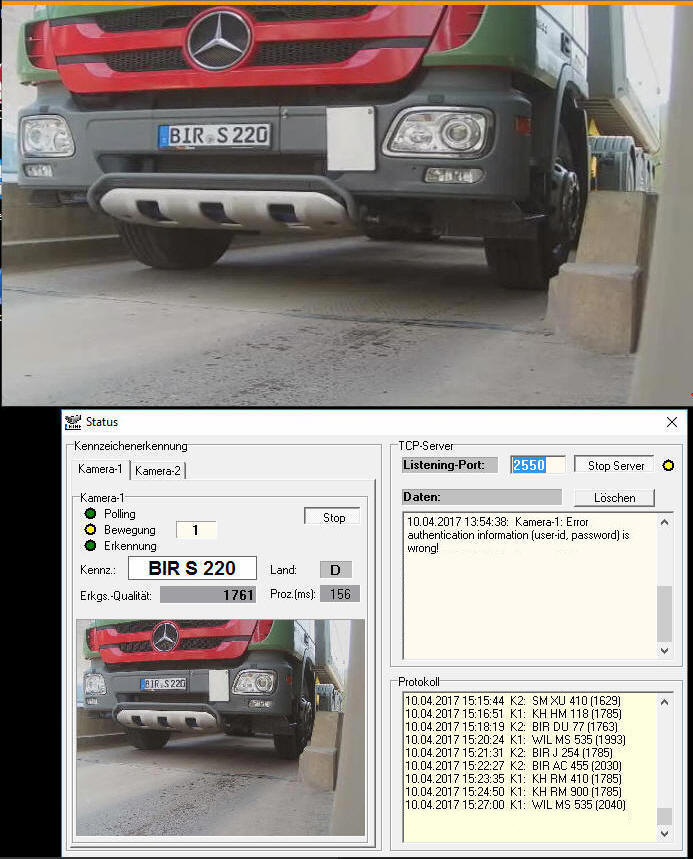693x859 pixels.
Task: Select protocol entry KH HM 118 (1785)
Action: coord(513,714)
